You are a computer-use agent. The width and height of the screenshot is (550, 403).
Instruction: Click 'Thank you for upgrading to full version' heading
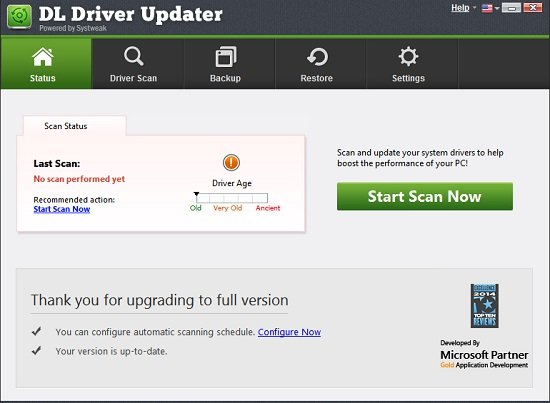pyautogui.click(x=160, y=300)
